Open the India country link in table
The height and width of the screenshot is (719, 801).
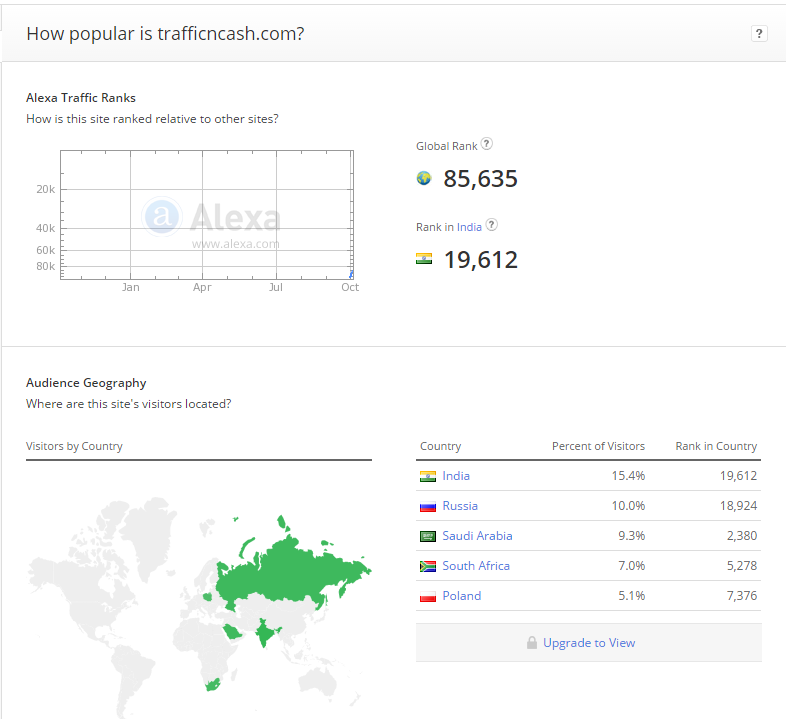[x=456, y=476]
